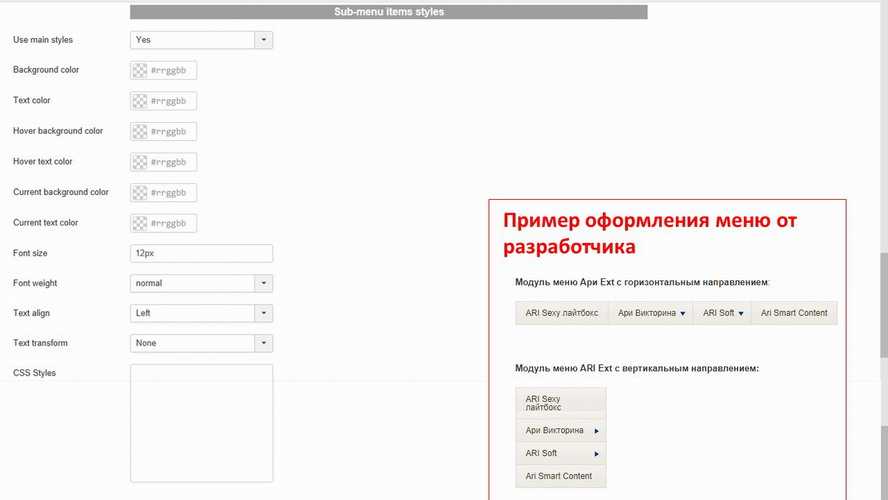Viewport: 888px width, 500px height.
Task: Open the Text align dropdown arrow
Action: tap(264, 314)
